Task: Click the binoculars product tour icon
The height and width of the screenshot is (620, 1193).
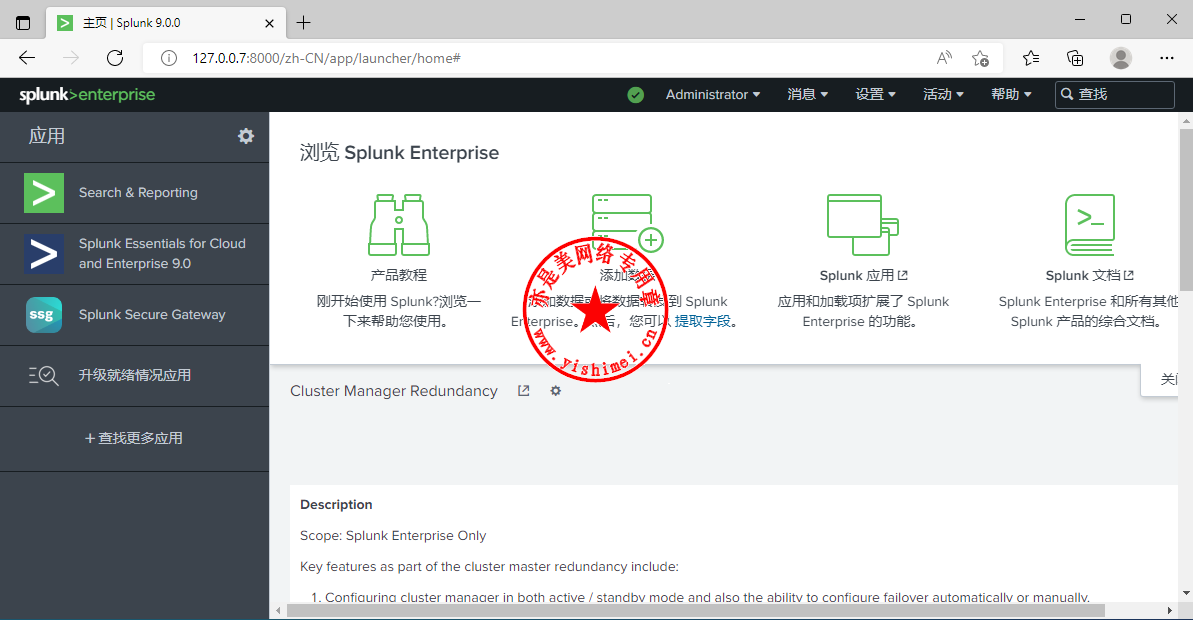Action: point(399,224)
